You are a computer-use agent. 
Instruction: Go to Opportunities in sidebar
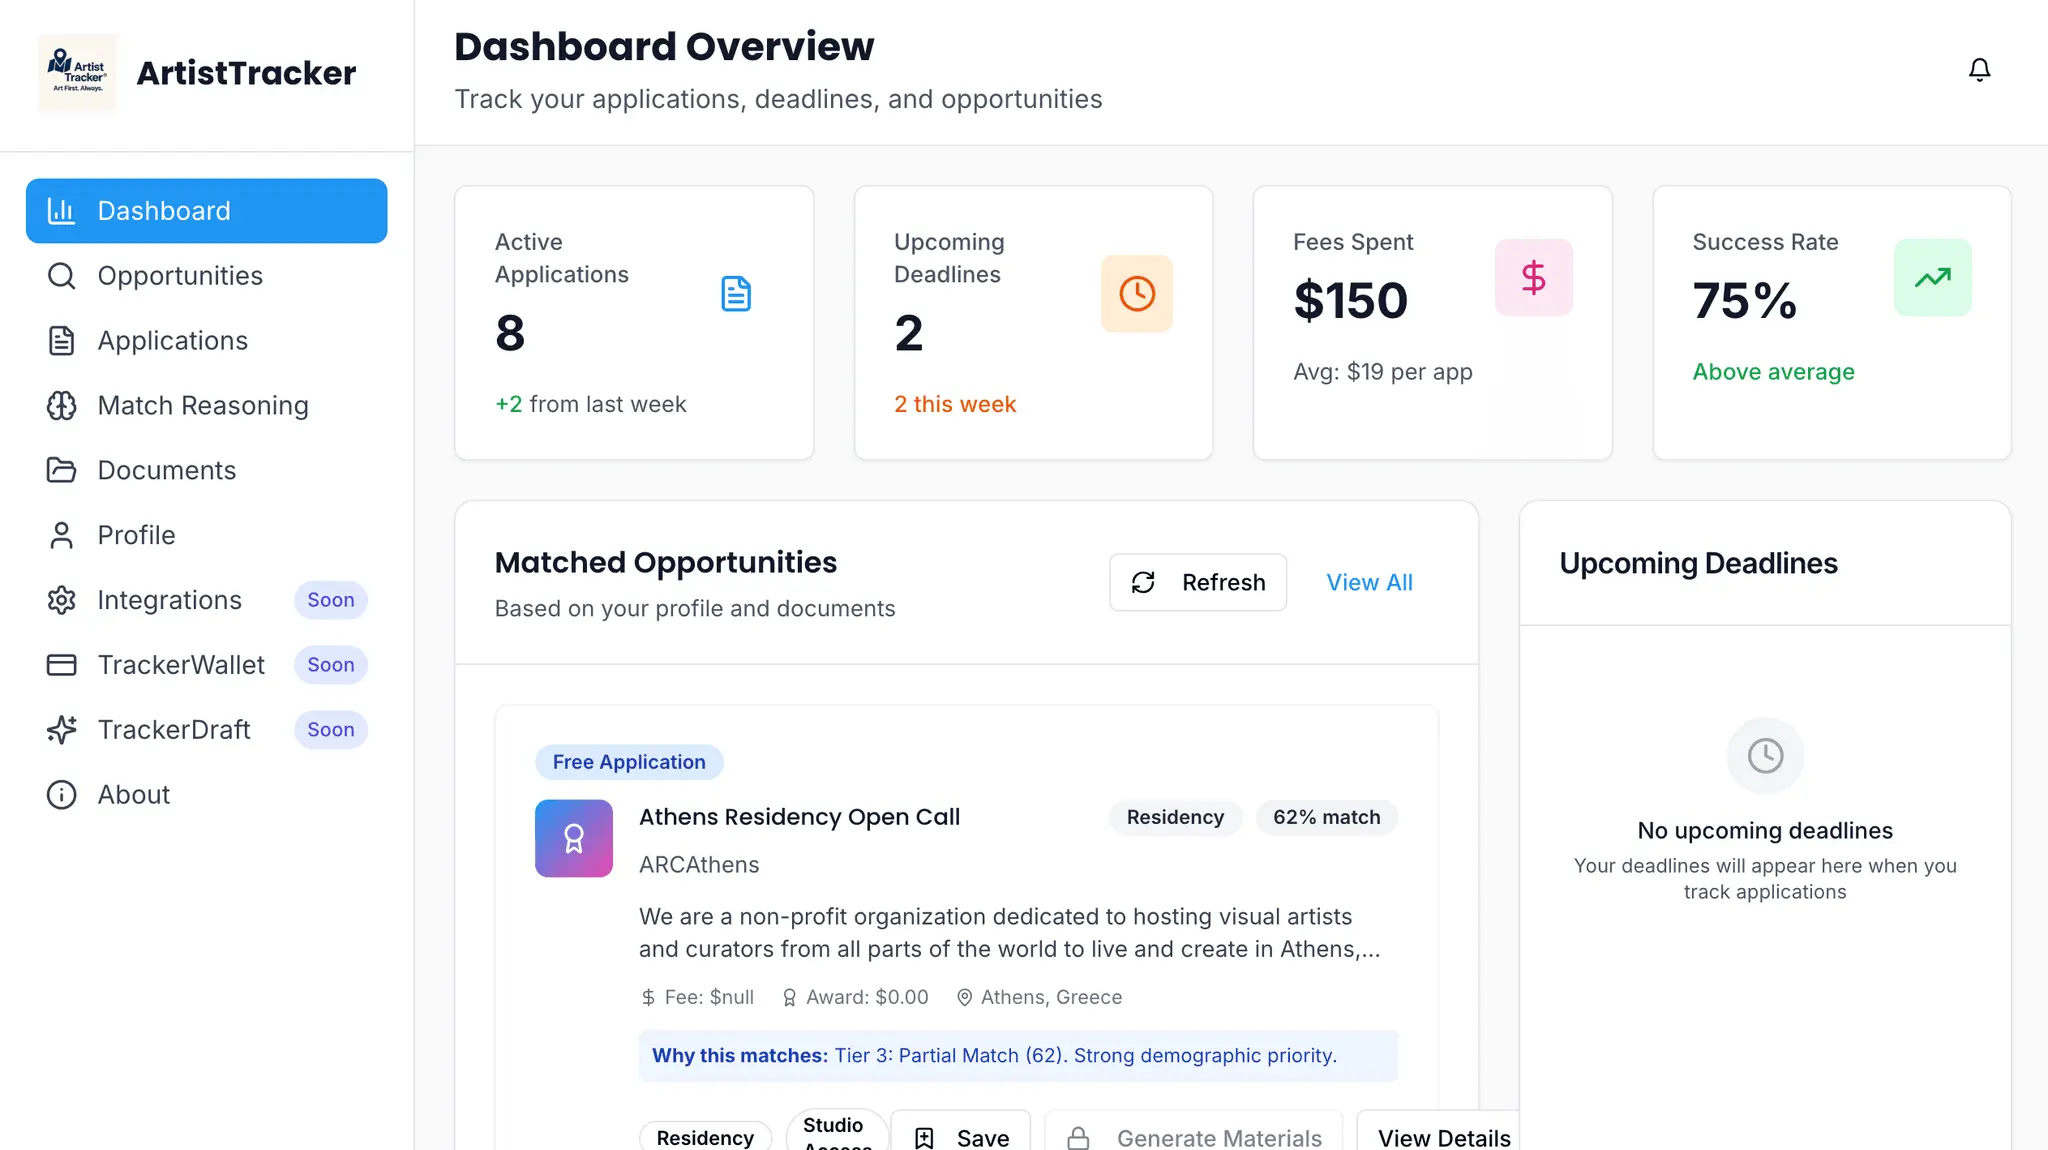click(207, 276)
